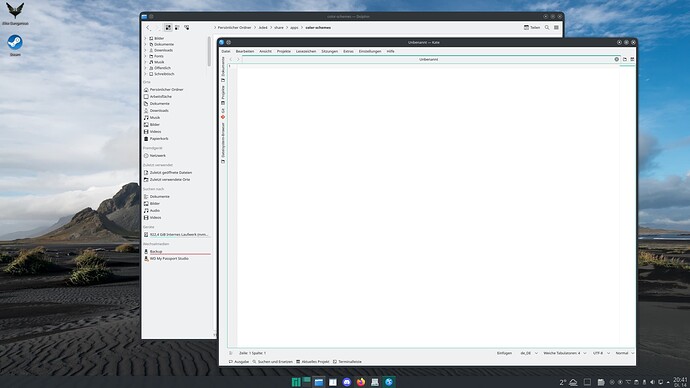The height and width of the screenshot is (388, 690).
Task: Open the Dolphin search icon
Action: [x=547, y=27]
